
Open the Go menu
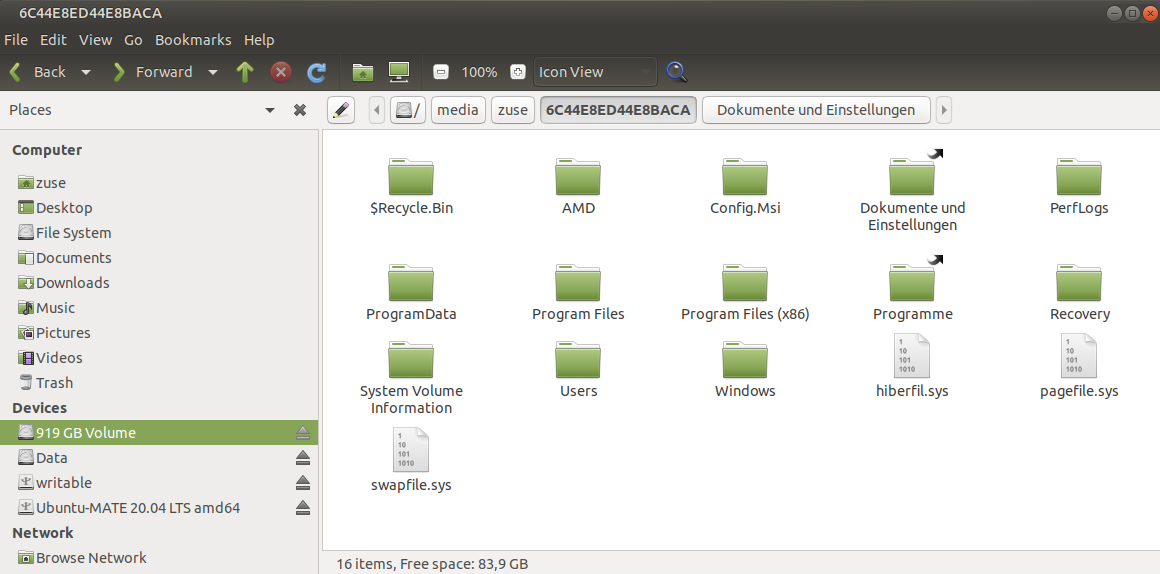click(x=133, y=40)
